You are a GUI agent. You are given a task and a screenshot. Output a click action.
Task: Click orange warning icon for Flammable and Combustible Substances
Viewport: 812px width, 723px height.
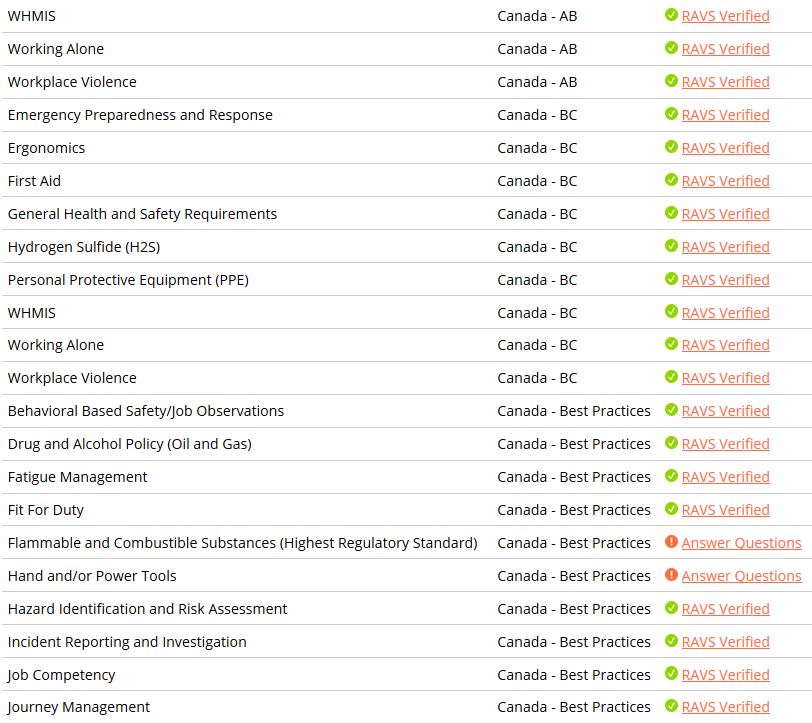(671, 543)
